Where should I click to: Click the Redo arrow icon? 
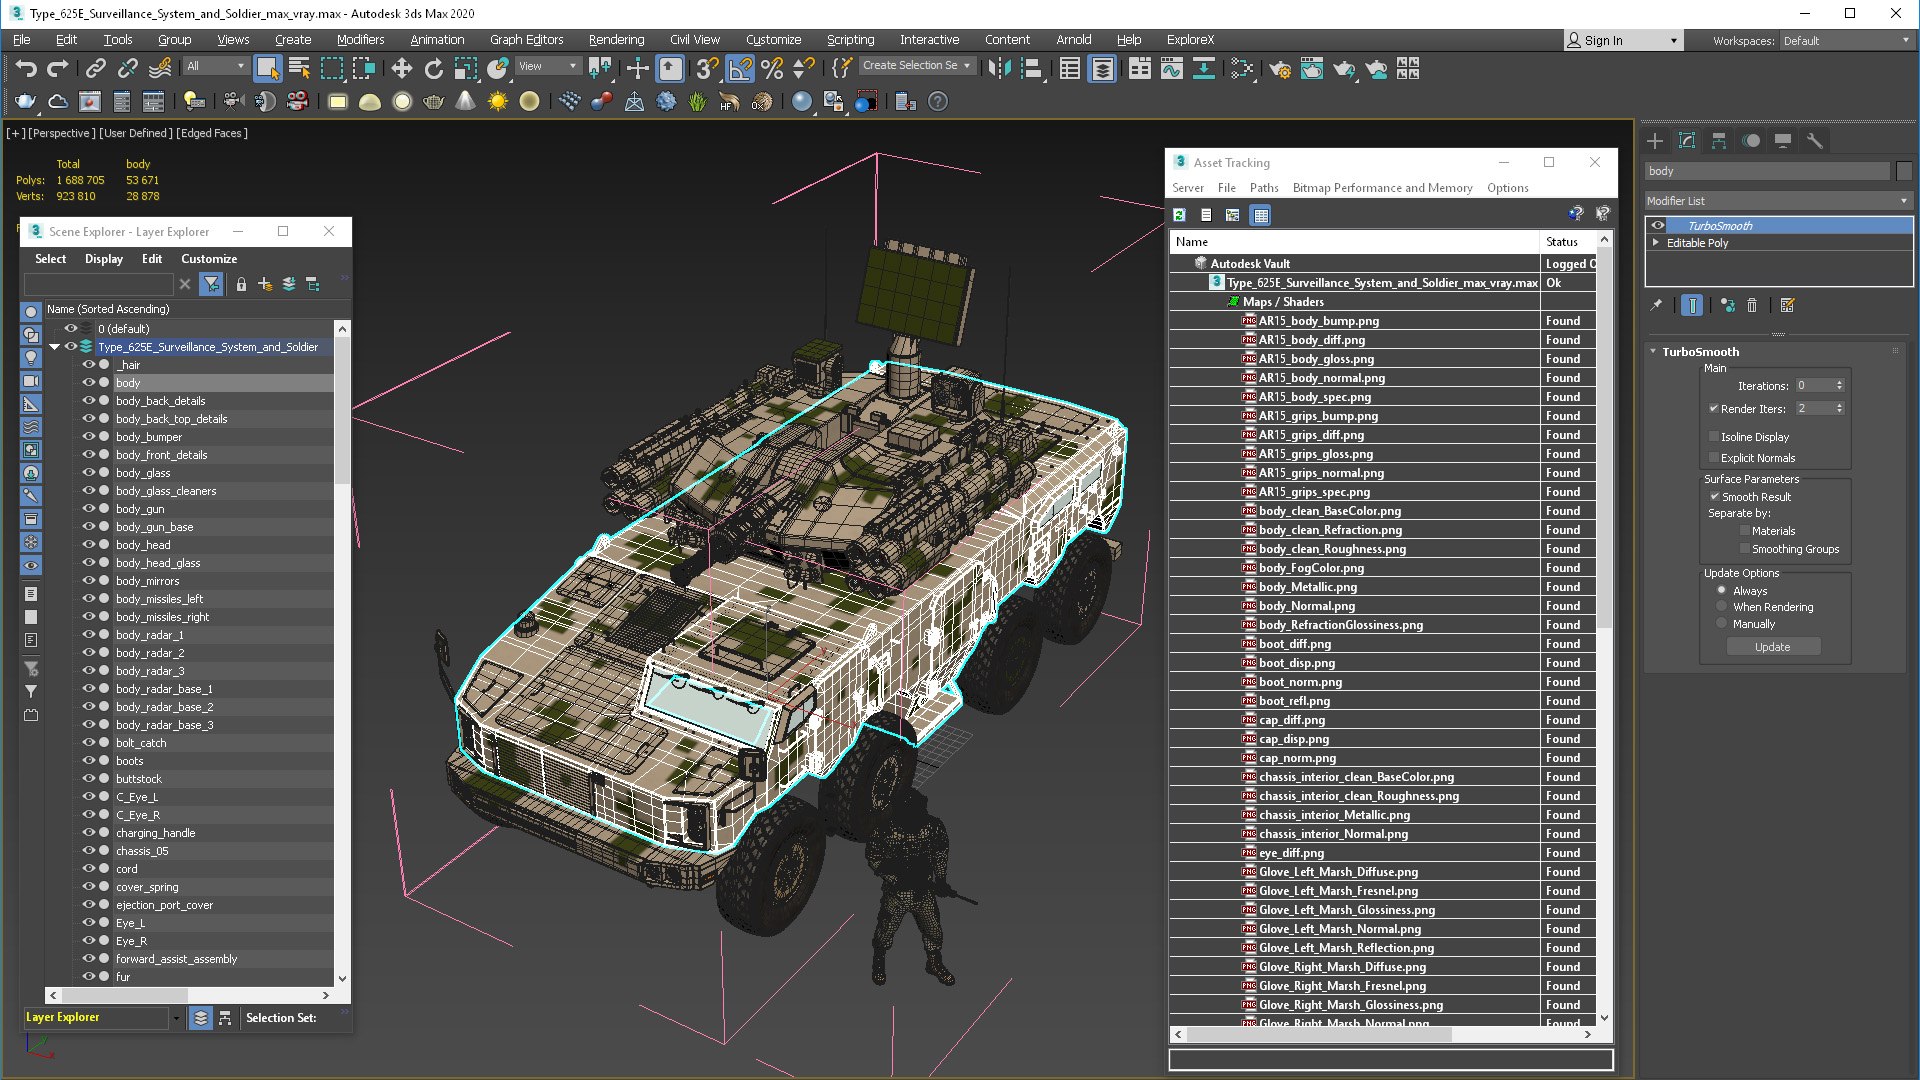pos(58,68)
